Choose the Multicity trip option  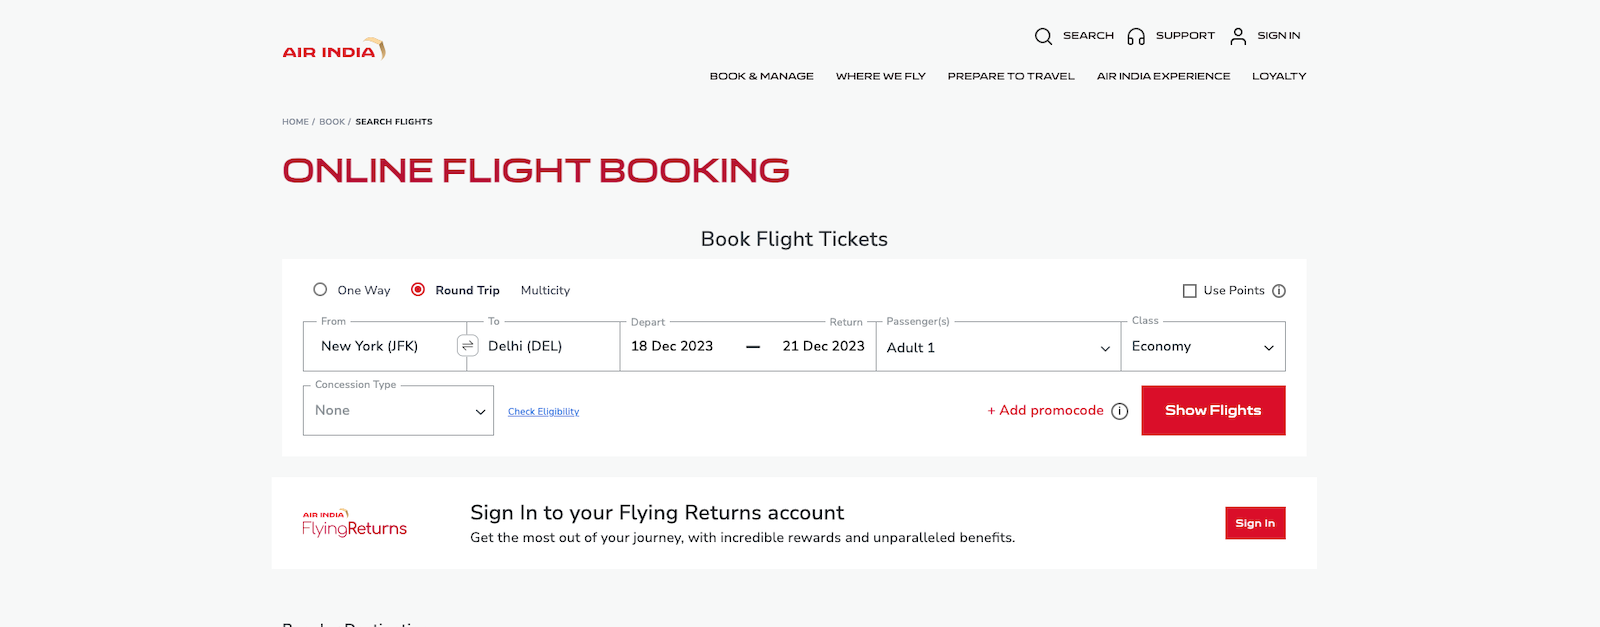click(x=545, y=290)
